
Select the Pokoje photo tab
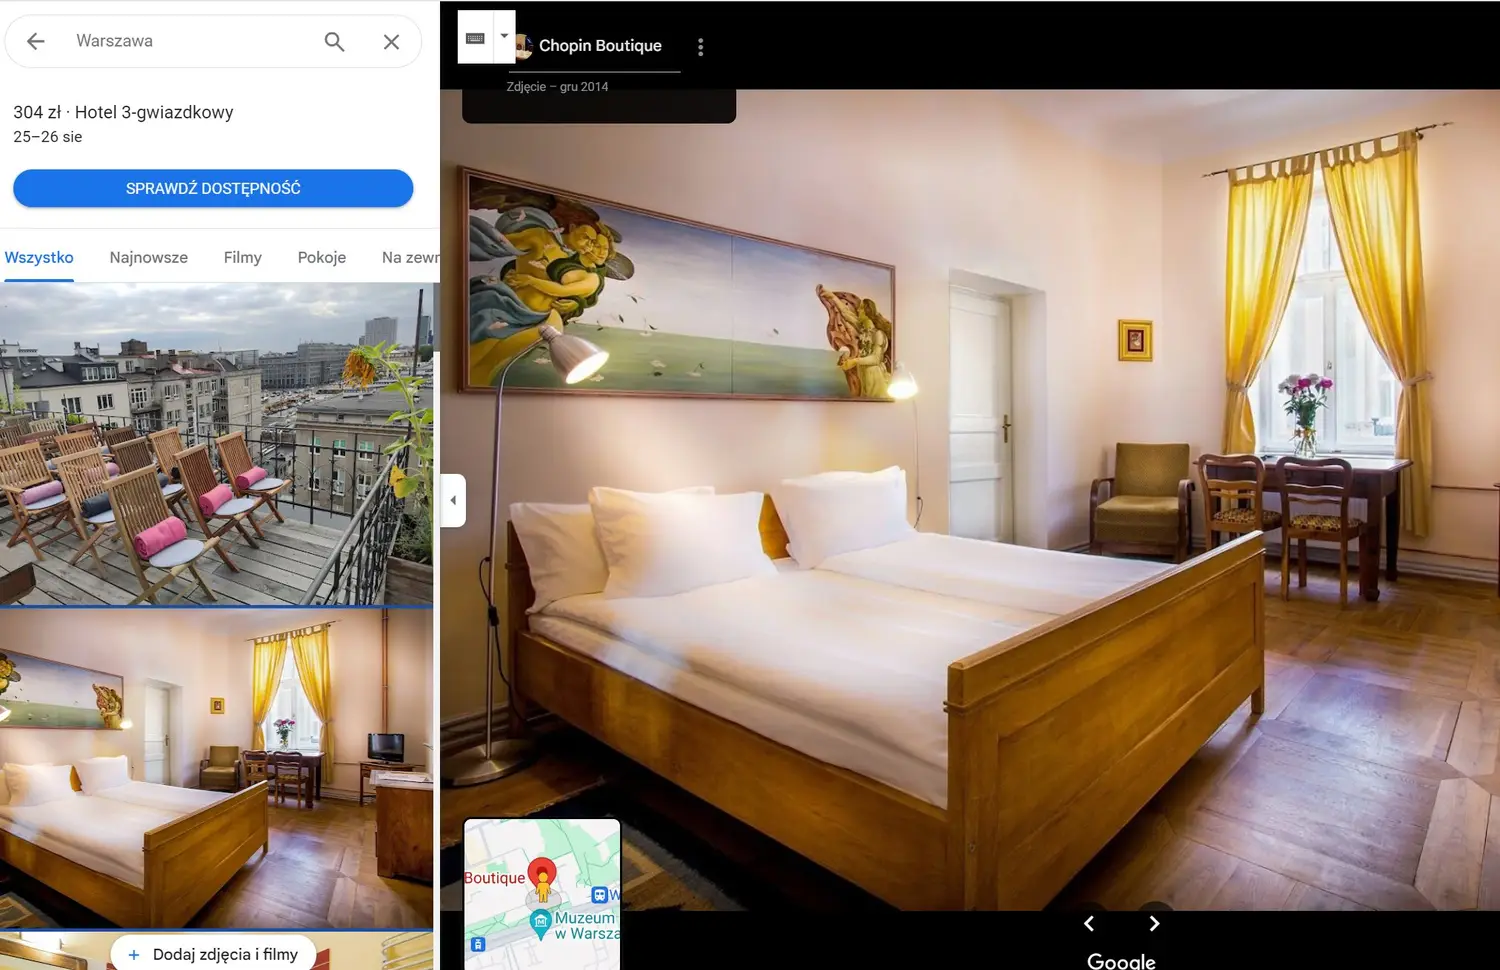pos(321,257)
